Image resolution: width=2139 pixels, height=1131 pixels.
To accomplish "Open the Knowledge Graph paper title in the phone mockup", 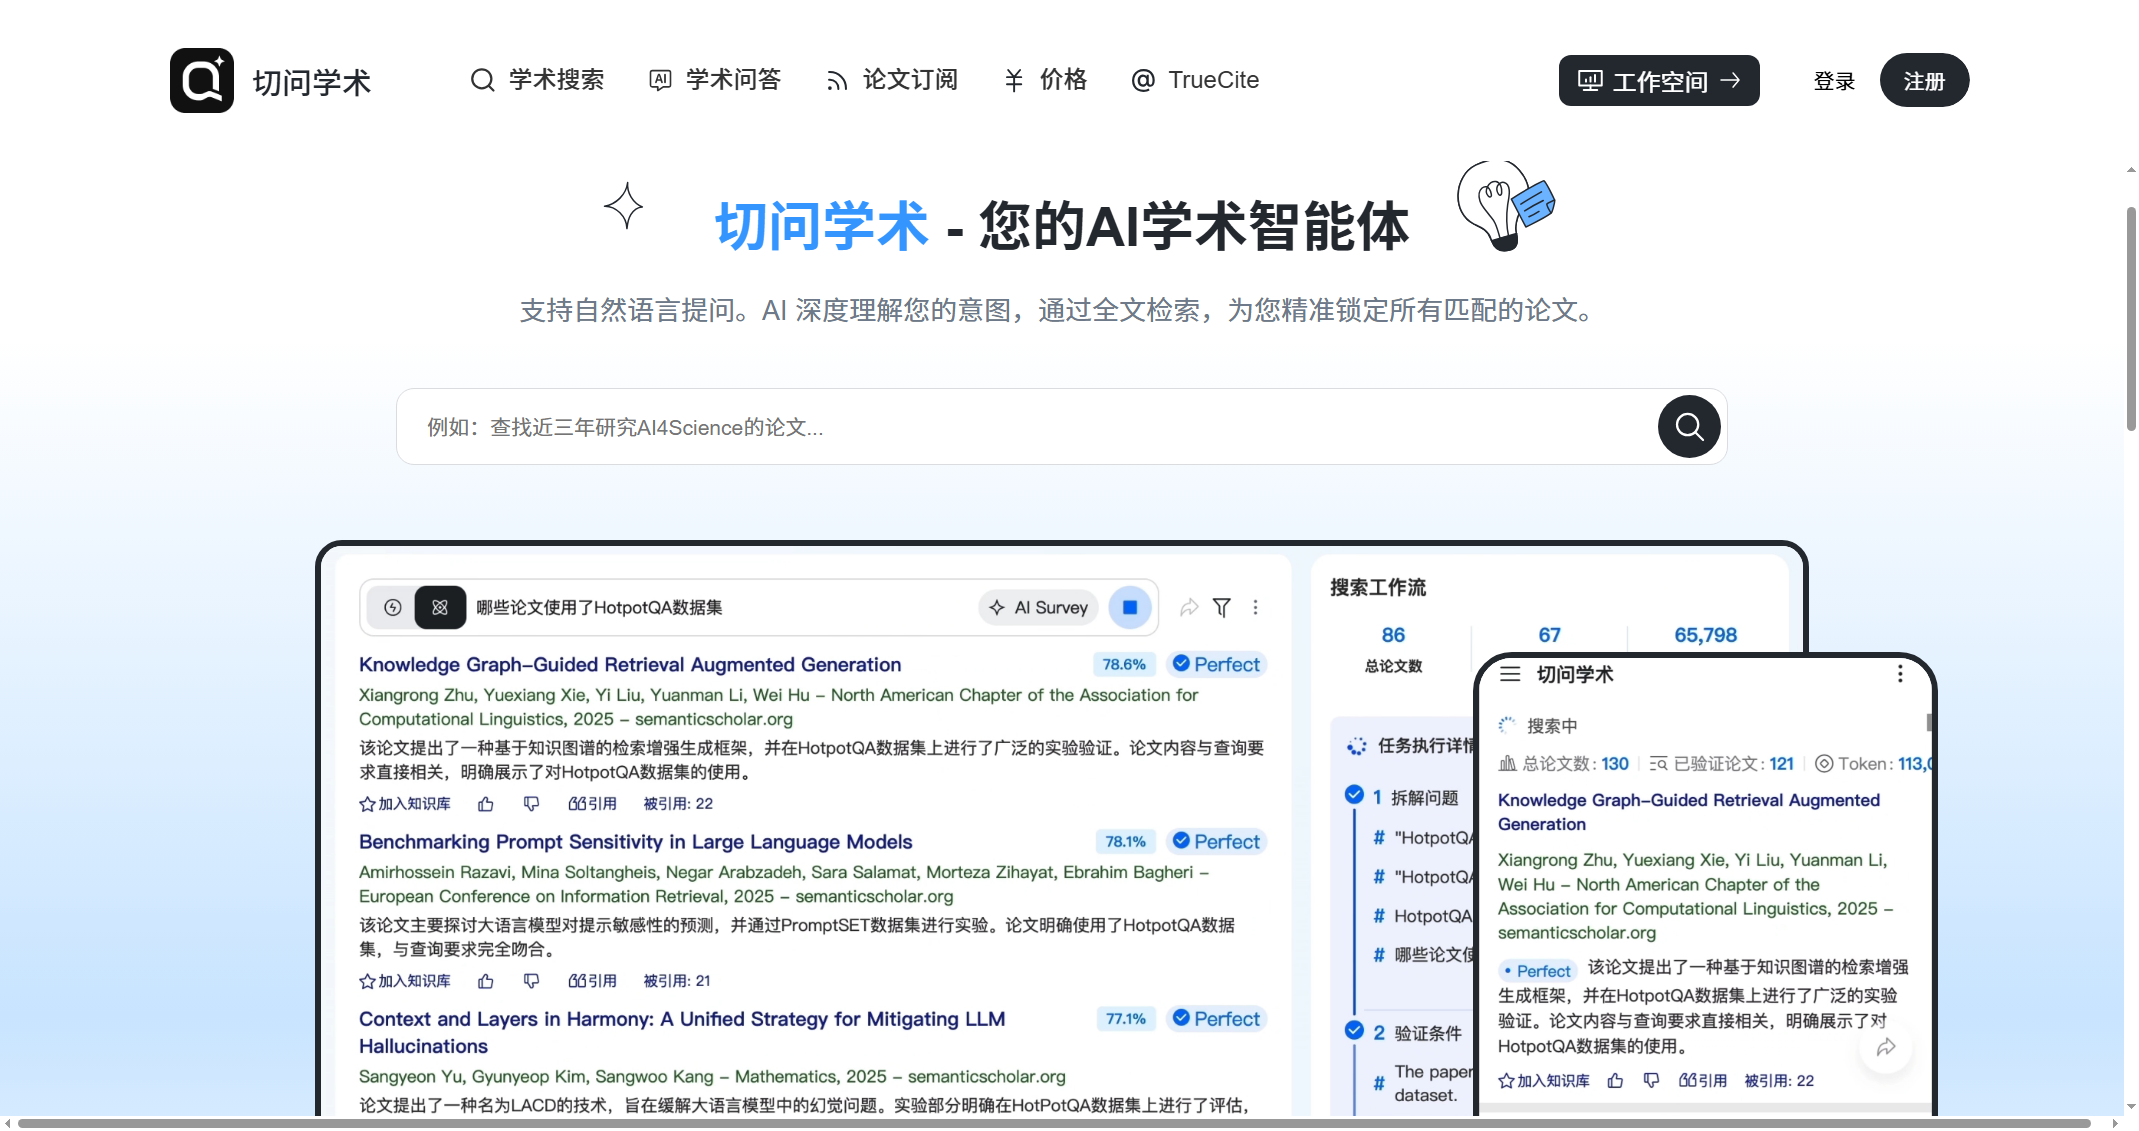I will (1689, 812).
